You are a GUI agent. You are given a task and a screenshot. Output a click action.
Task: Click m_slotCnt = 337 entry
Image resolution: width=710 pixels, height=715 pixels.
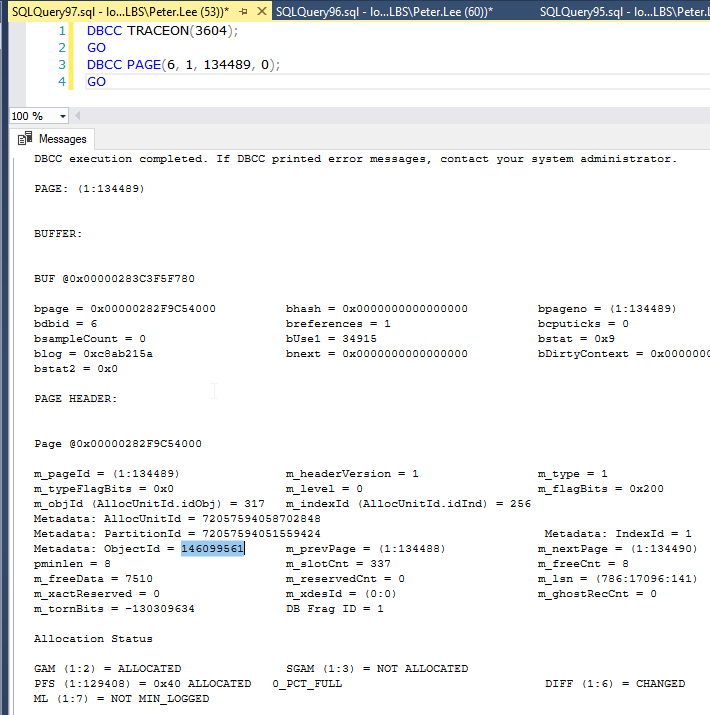click(338, 564)
